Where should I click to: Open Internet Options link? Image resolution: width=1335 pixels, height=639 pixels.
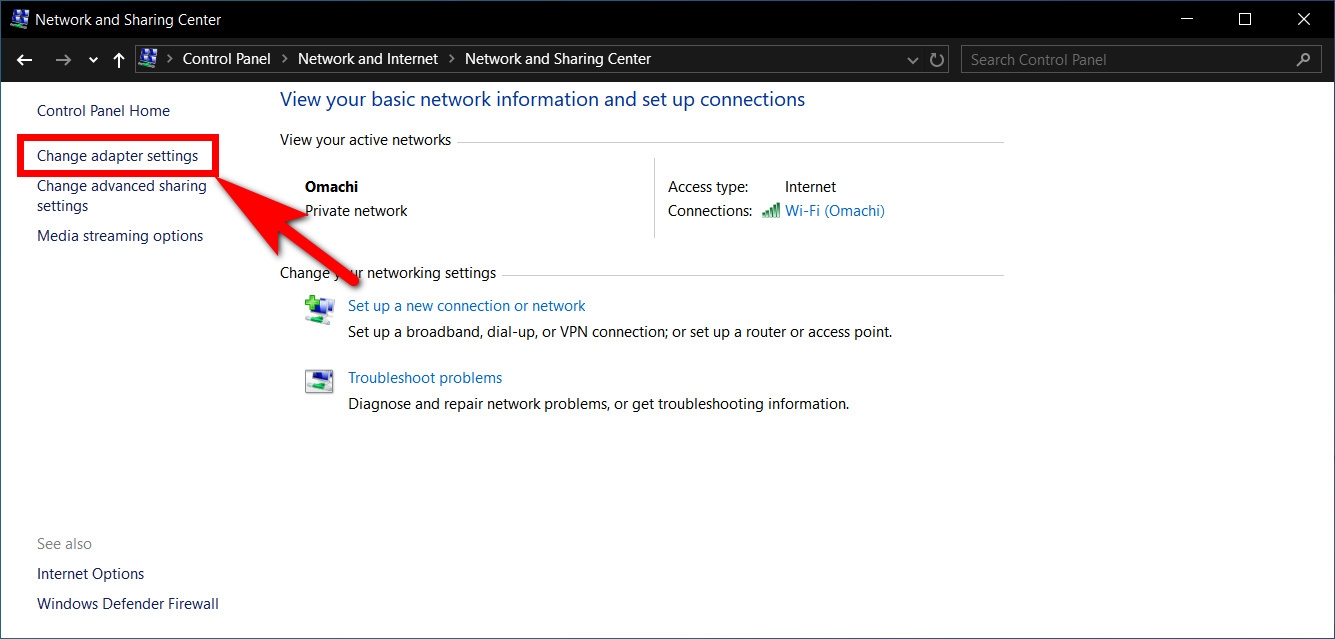pyautogui.click(x=91, y=574)
